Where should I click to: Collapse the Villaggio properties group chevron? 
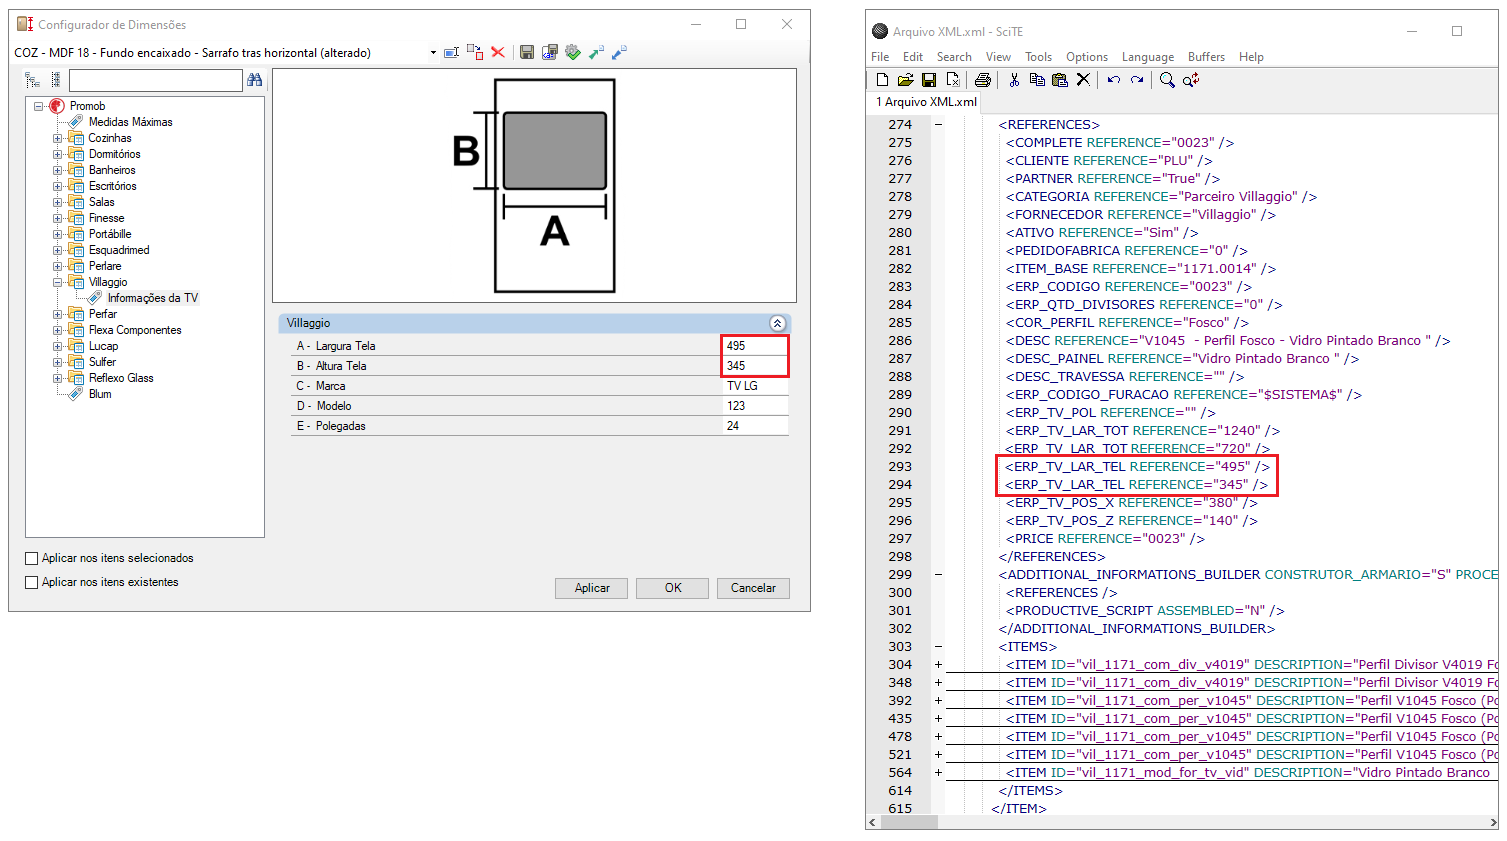[777, 323]
